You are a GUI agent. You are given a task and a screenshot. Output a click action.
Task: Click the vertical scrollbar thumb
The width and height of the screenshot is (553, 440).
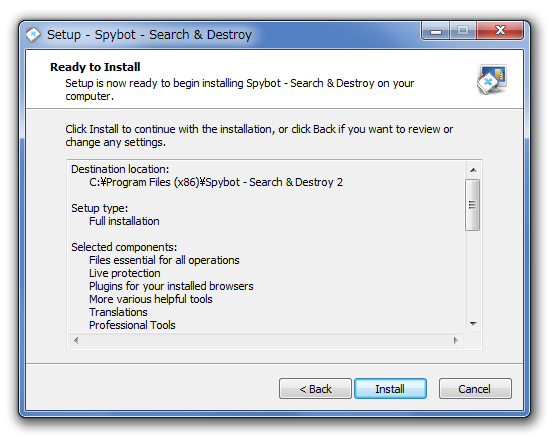(x=473, y=205)
